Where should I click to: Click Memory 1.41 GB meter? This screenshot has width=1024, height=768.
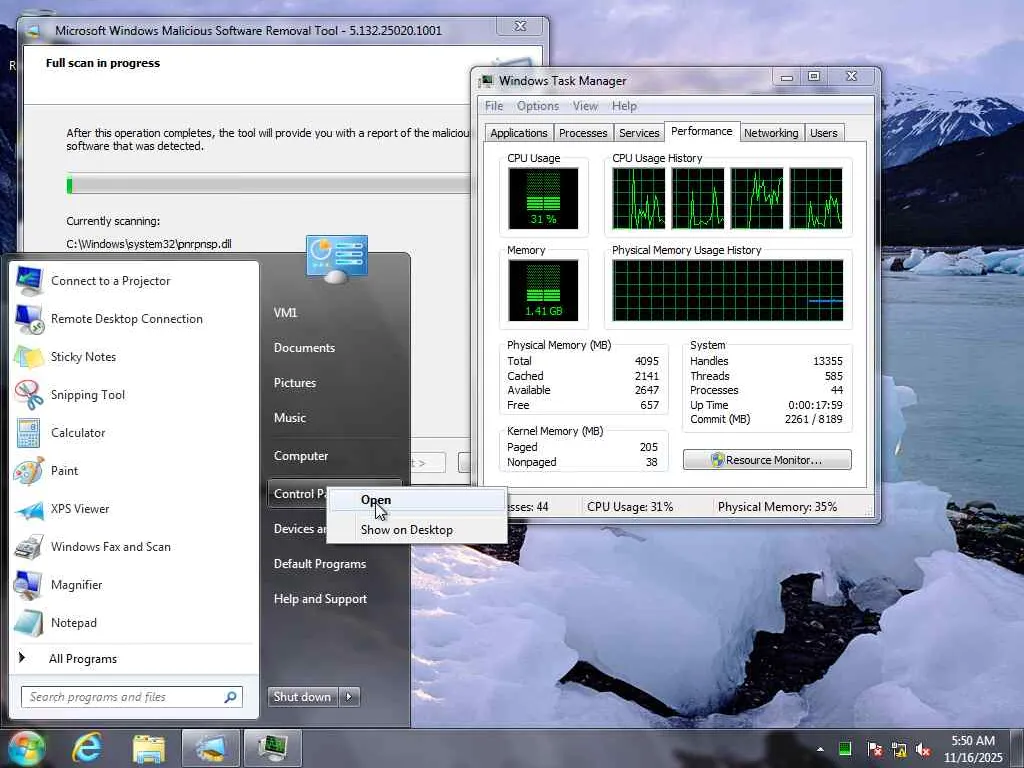pos(543,291)
